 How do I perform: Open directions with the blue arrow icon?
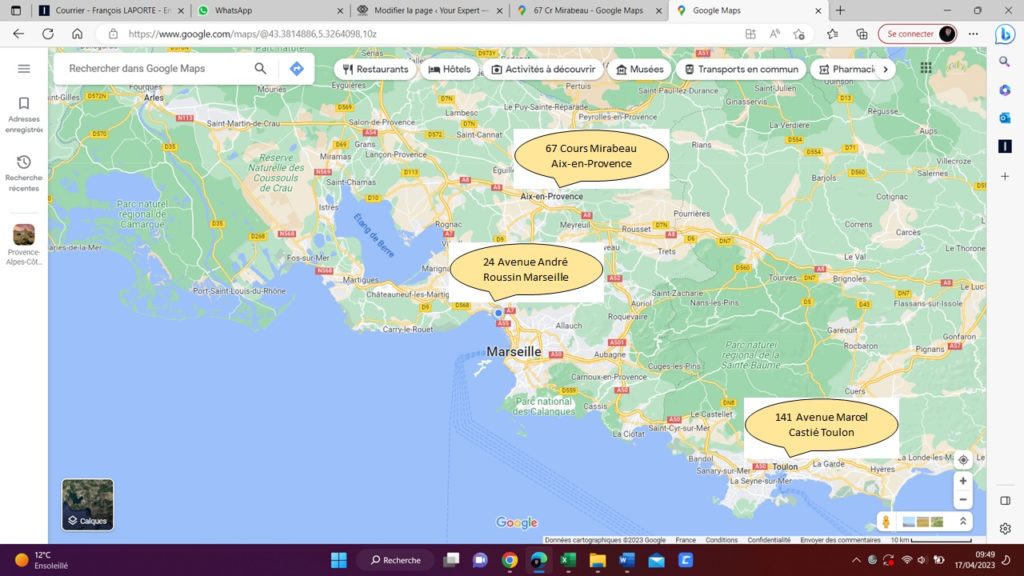(x=296, y=69)
